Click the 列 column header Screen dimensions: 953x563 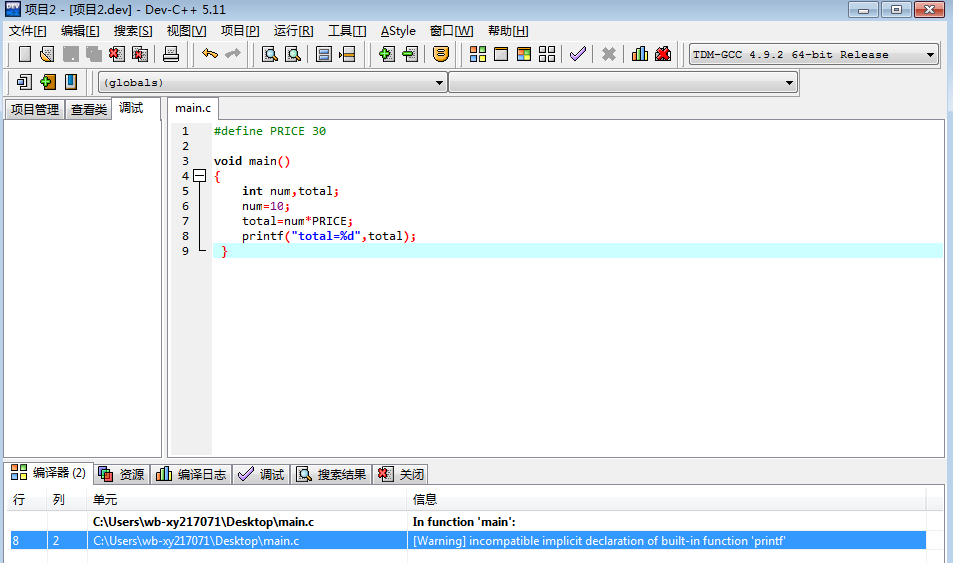click(67, 500)
